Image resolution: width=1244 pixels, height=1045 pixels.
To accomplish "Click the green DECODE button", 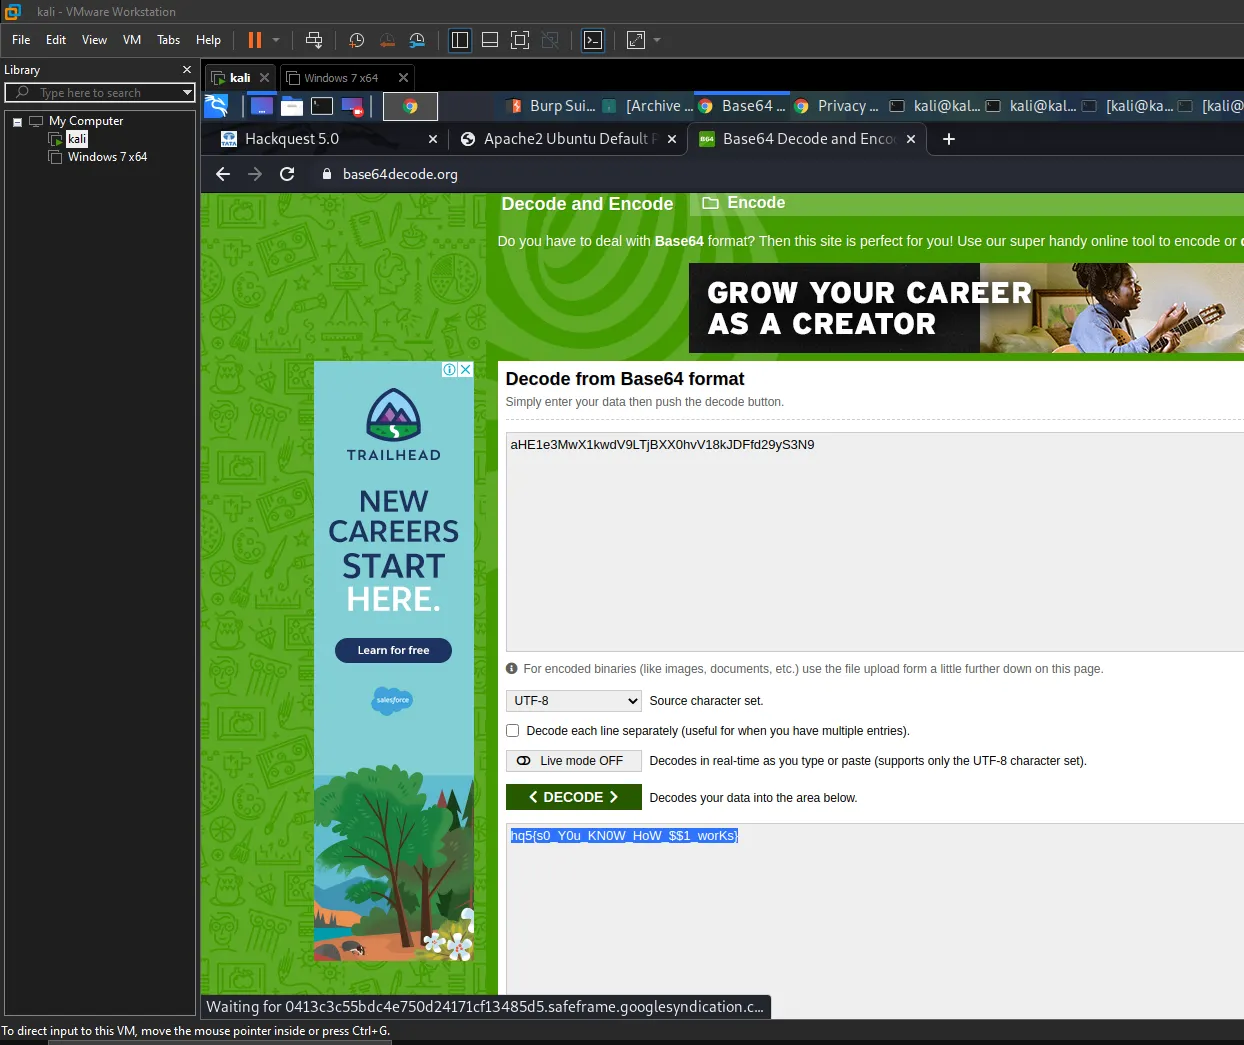I will click(573, 797).
